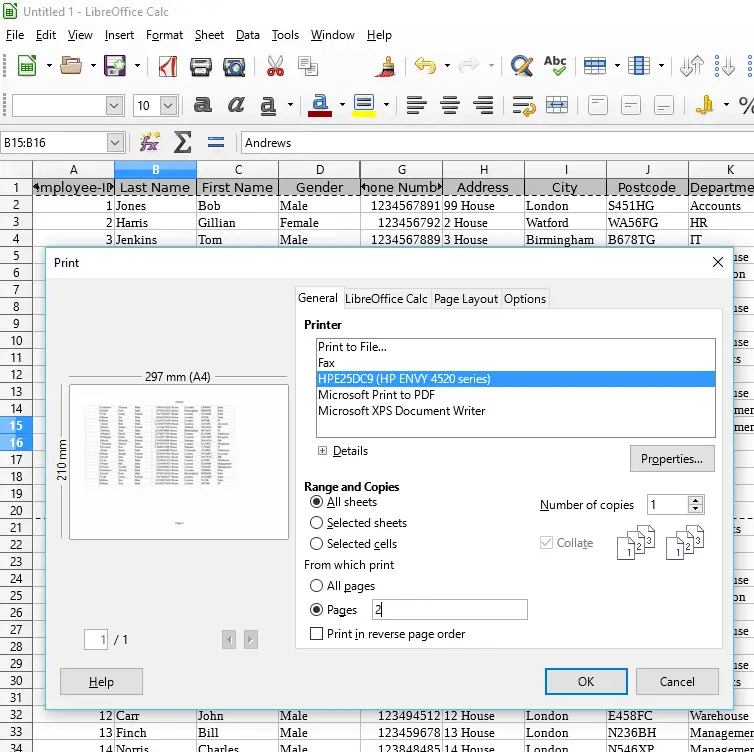Open the Function Wizard icon

tap(150, 142)
